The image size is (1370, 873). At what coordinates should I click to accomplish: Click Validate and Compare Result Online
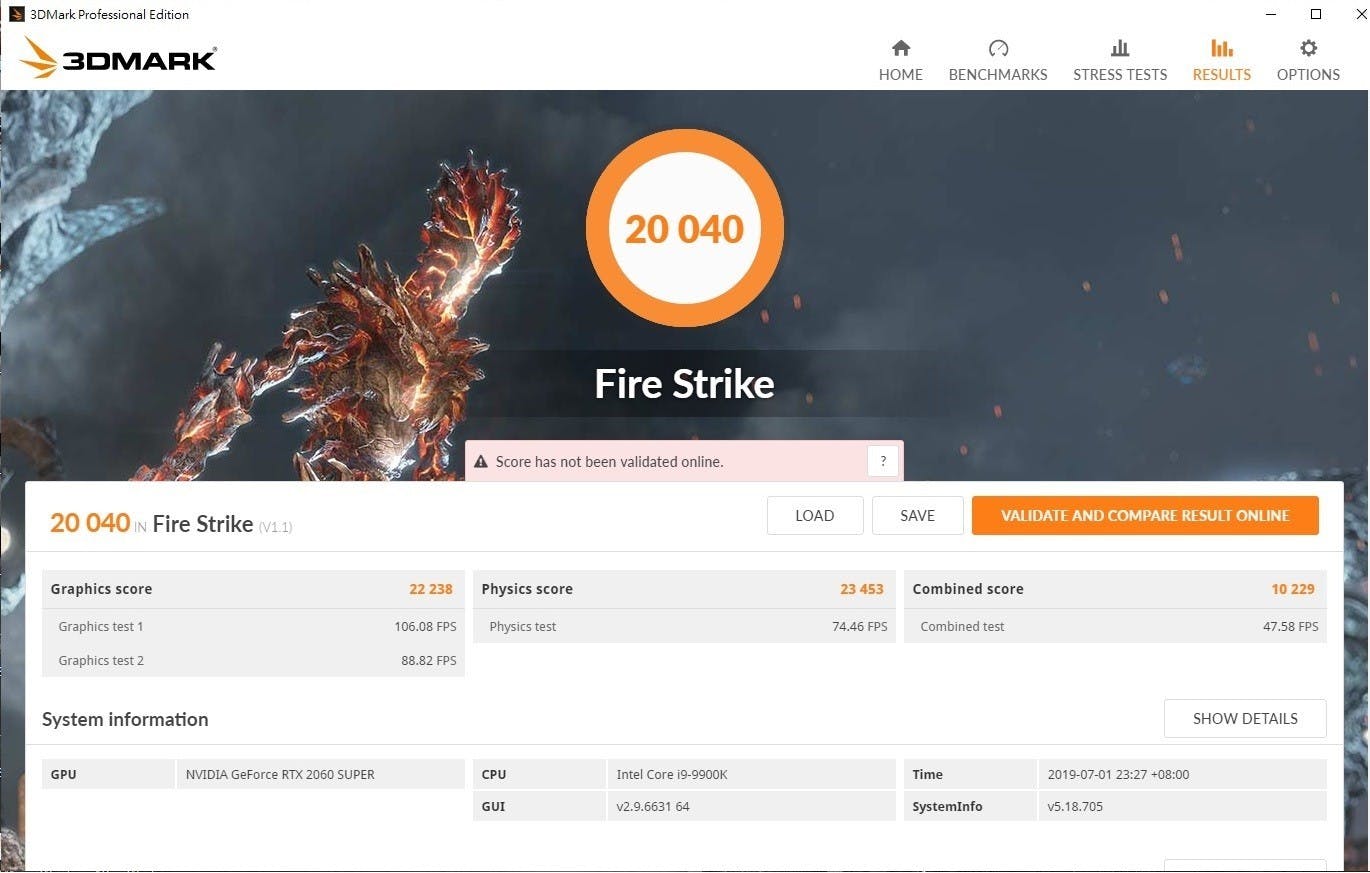(1145, 516)
